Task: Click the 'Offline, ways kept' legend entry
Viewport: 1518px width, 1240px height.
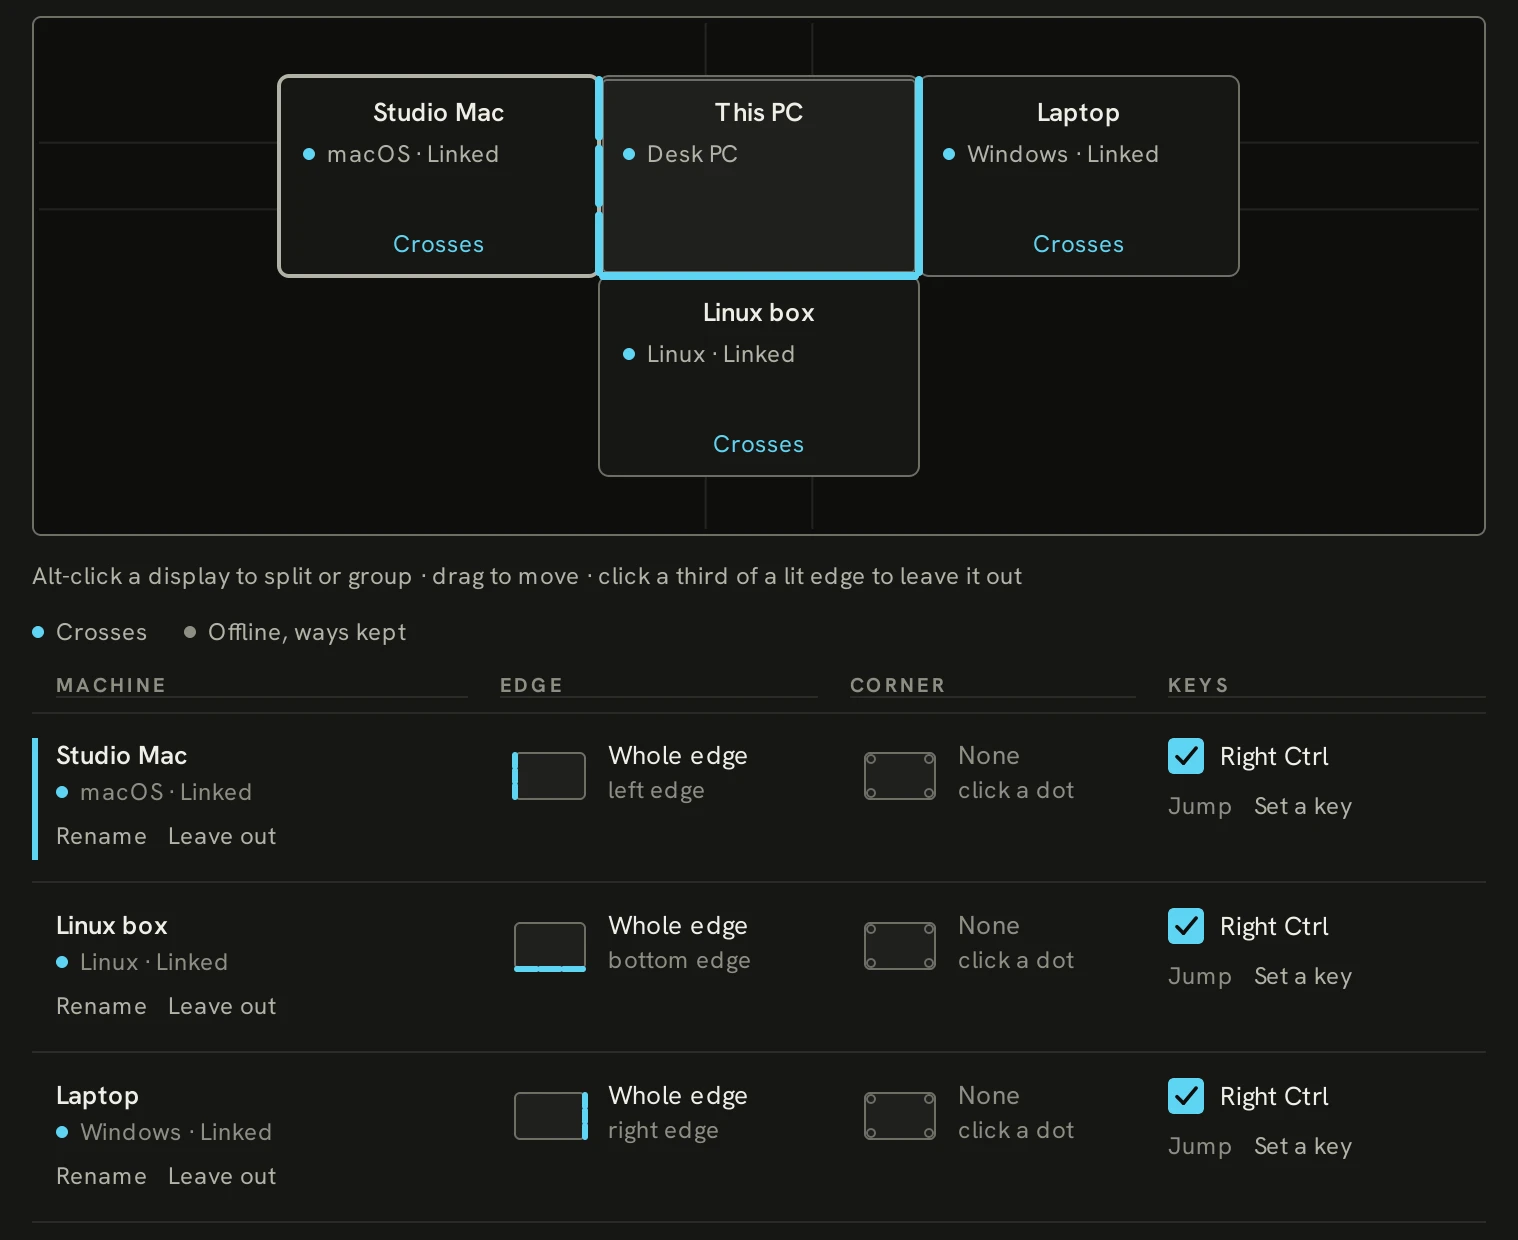Action: tap(295, 632)
